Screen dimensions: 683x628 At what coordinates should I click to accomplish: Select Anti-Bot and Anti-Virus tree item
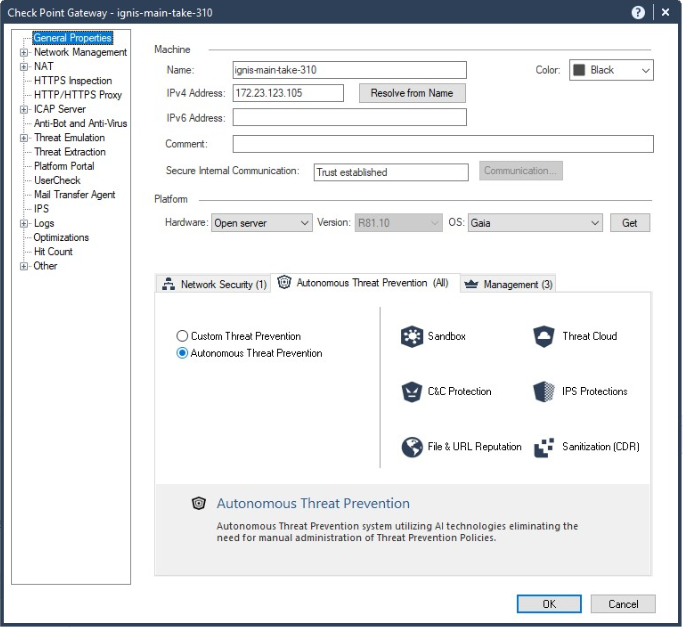point(81,124)
